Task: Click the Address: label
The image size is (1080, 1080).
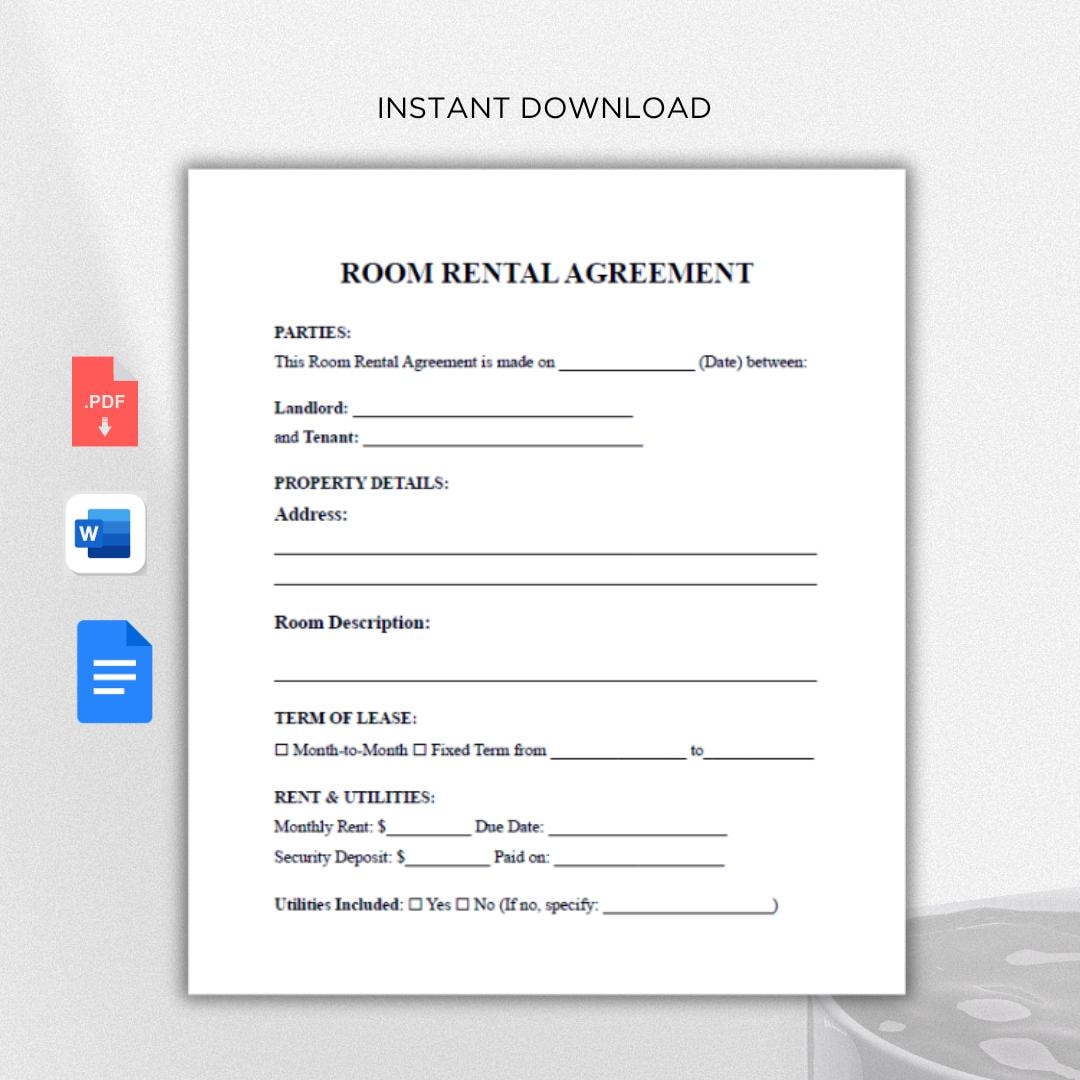Action: coord(311,515)
